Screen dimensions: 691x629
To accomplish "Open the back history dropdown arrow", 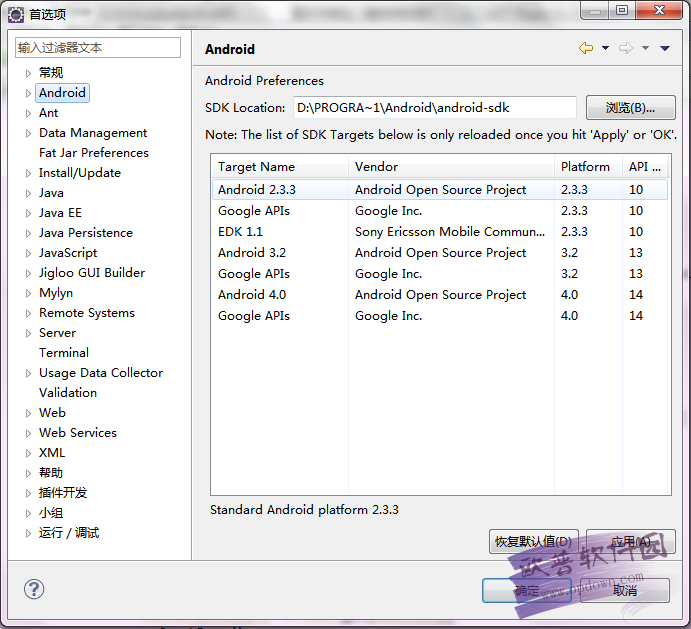I will [x=606, y=48].
